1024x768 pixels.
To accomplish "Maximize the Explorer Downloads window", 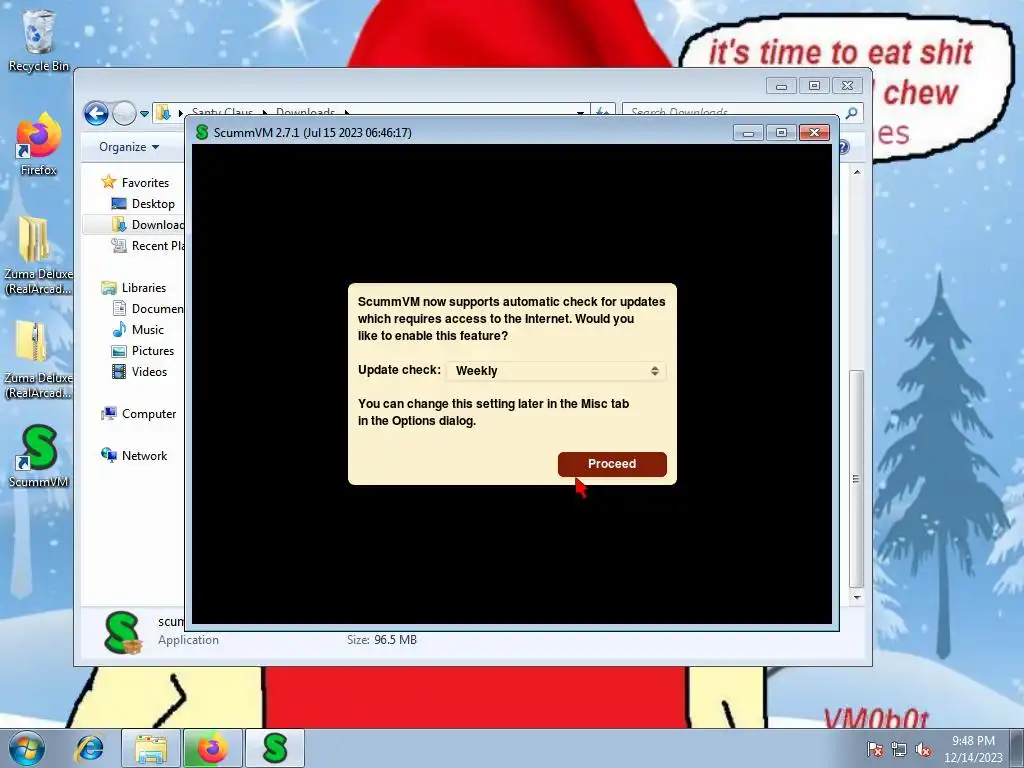I will [814, 86].
